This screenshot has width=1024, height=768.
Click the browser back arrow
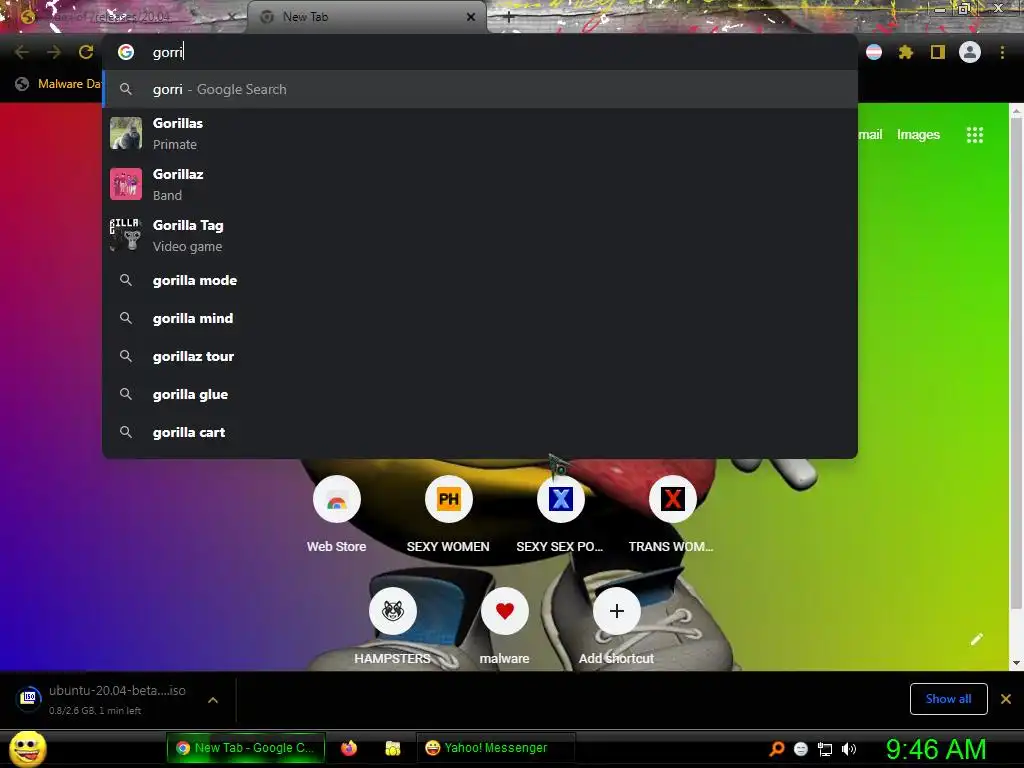coord(22,52)
